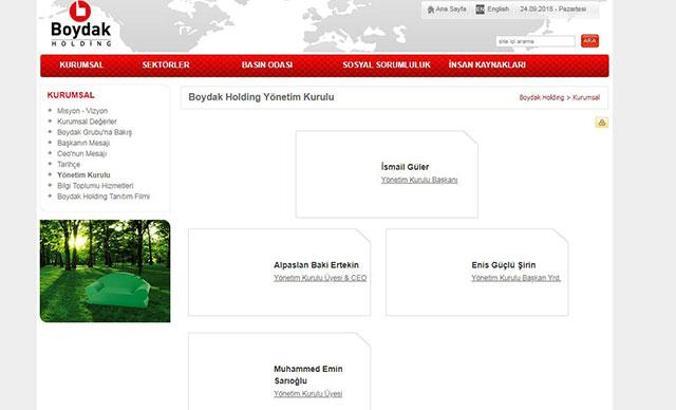Open Boydak Holding Tanıtım Filmi link
The image size is (676, 410).
[103, 196]
